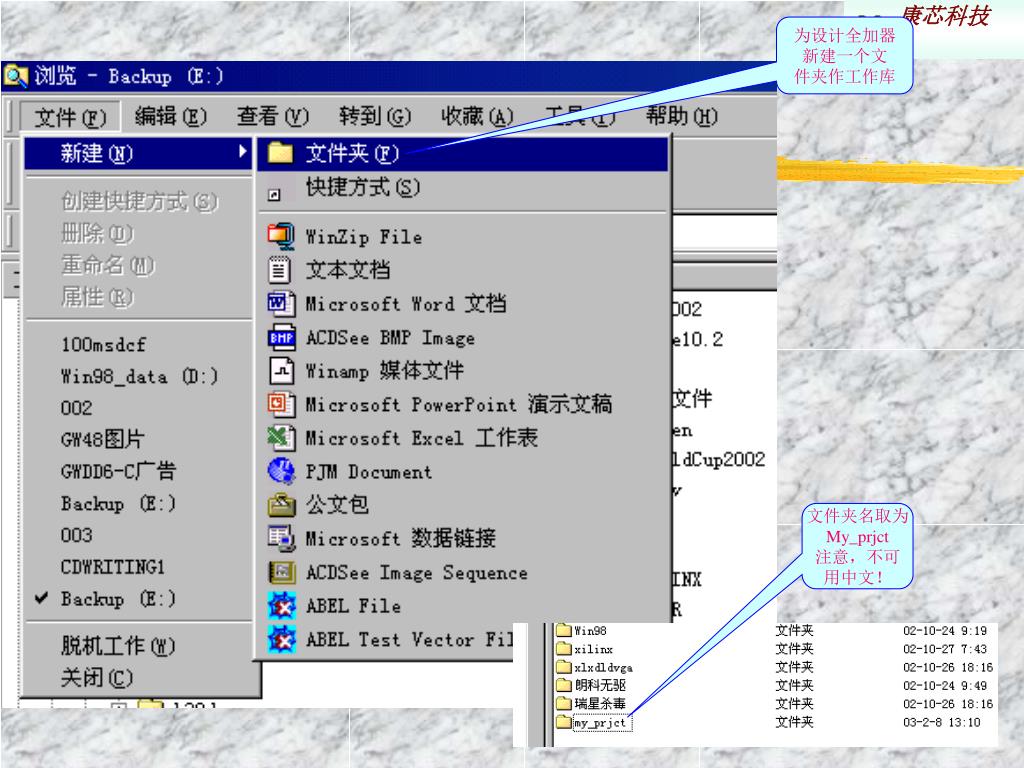
Task: Expand the 新建(N) submenu arrow
Action: (x=242, y=152)
